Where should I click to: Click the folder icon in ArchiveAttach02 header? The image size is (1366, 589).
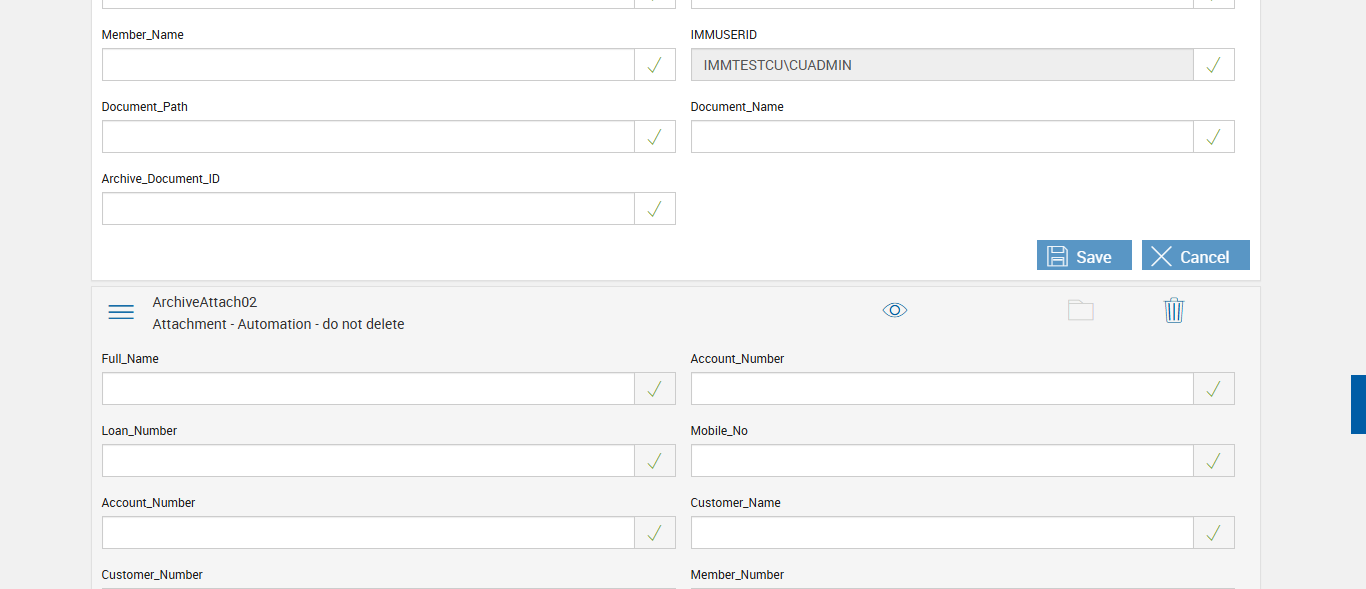[1080, 310]
